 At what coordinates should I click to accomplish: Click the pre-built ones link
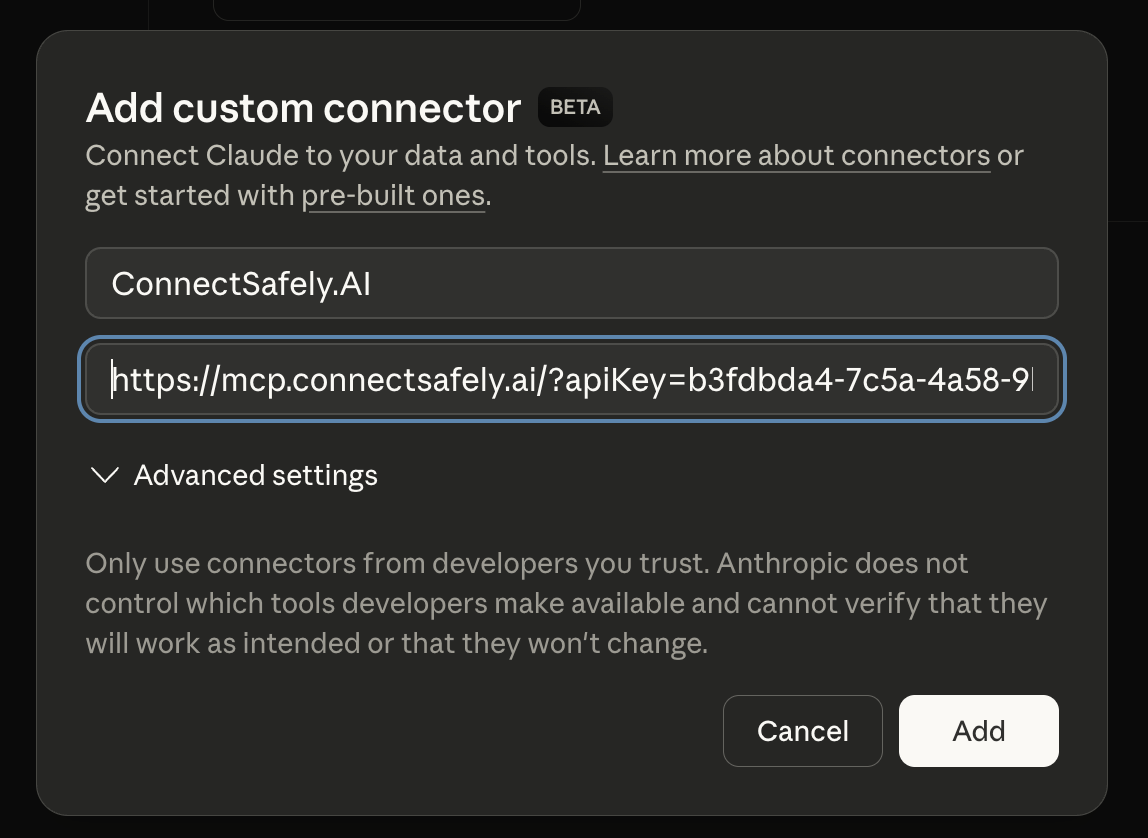point(394,195)
